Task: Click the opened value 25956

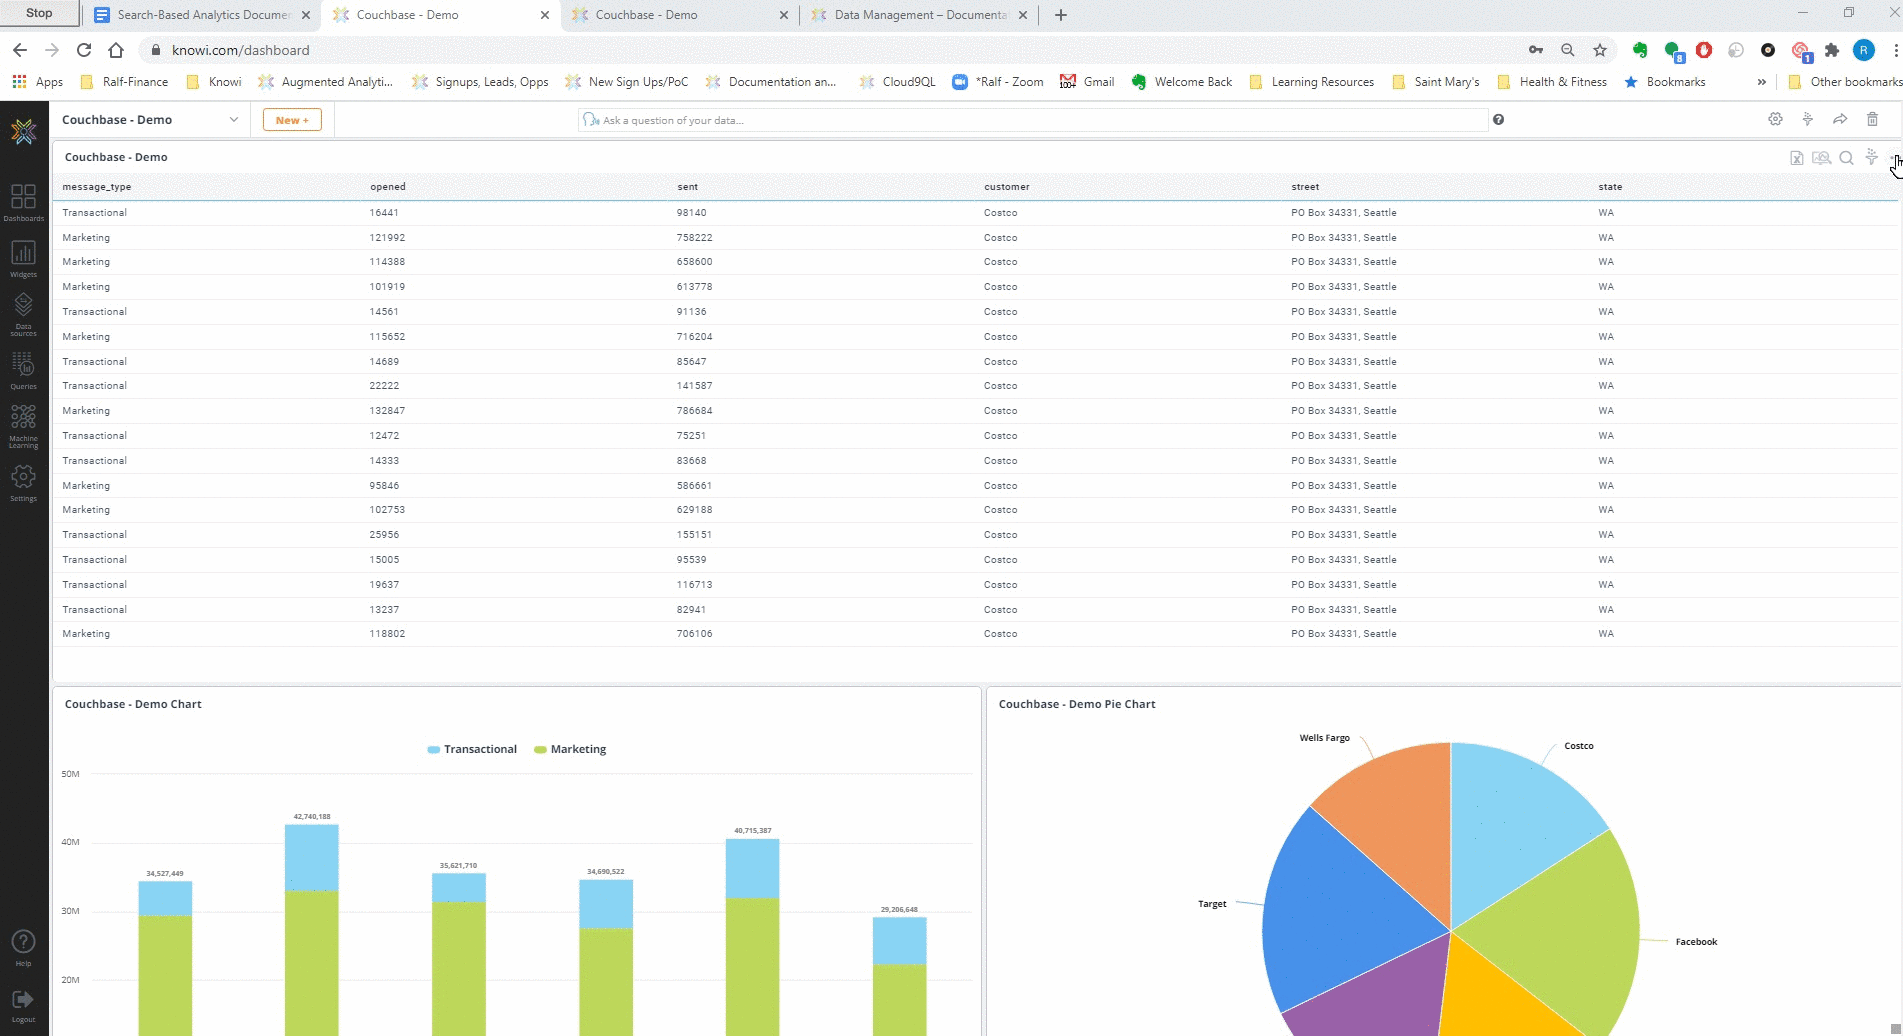Action: click(x=384, y=535)
